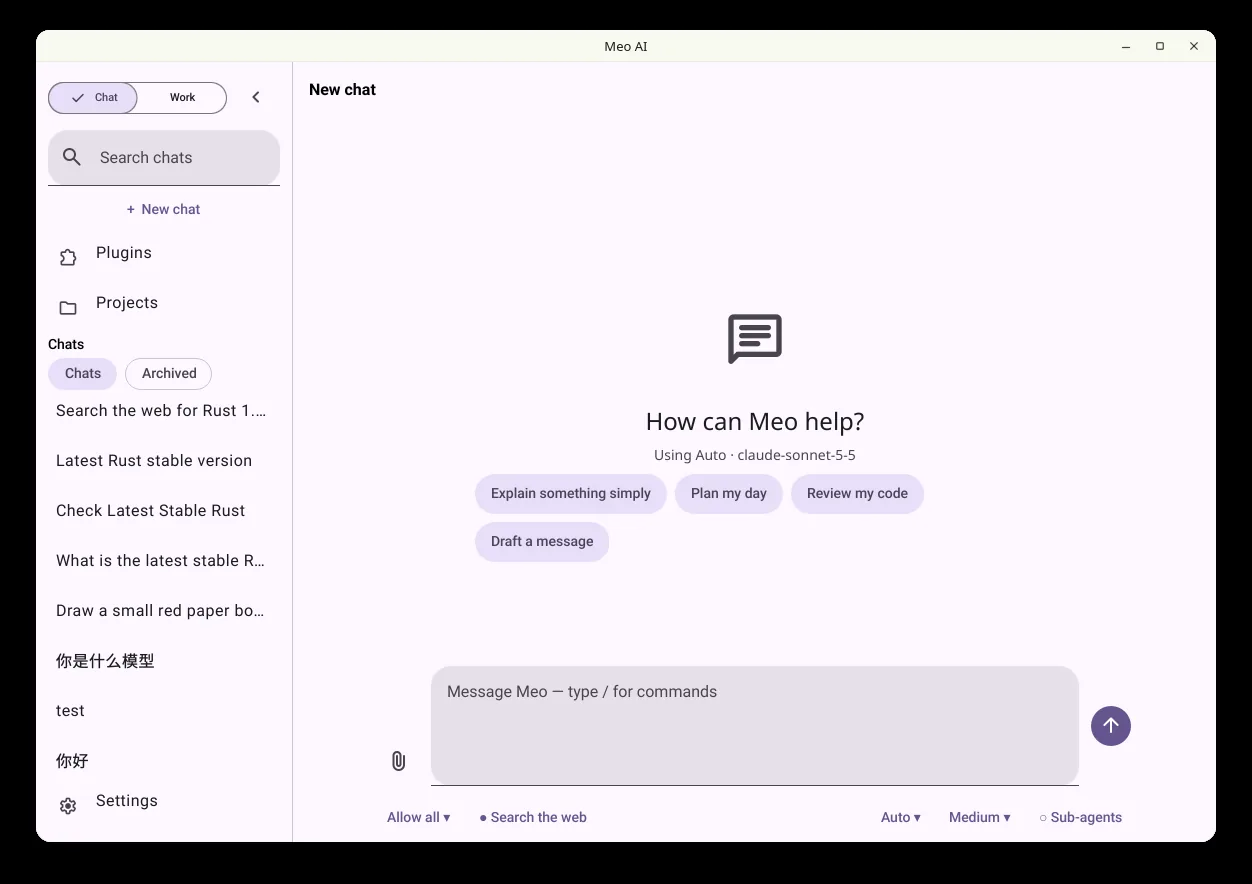
Task: Open the Plugins page
Action: click(x=164, y=258)
